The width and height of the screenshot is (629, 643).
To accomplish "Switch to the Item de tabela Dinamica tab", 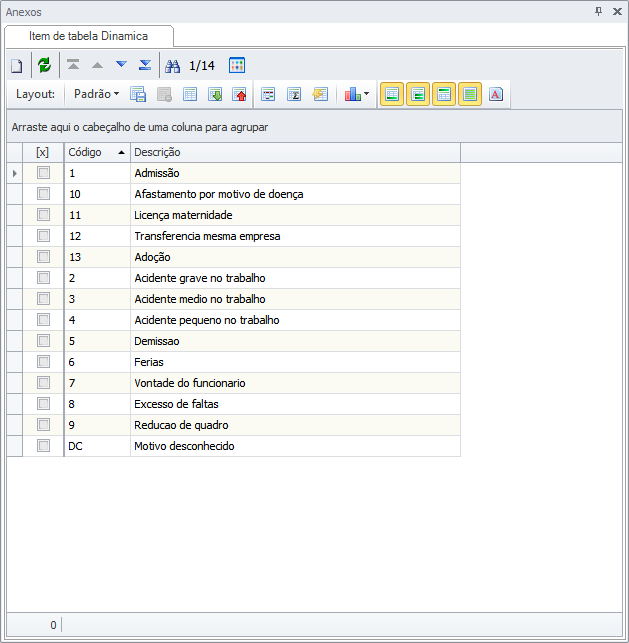I will coord(89,36).
